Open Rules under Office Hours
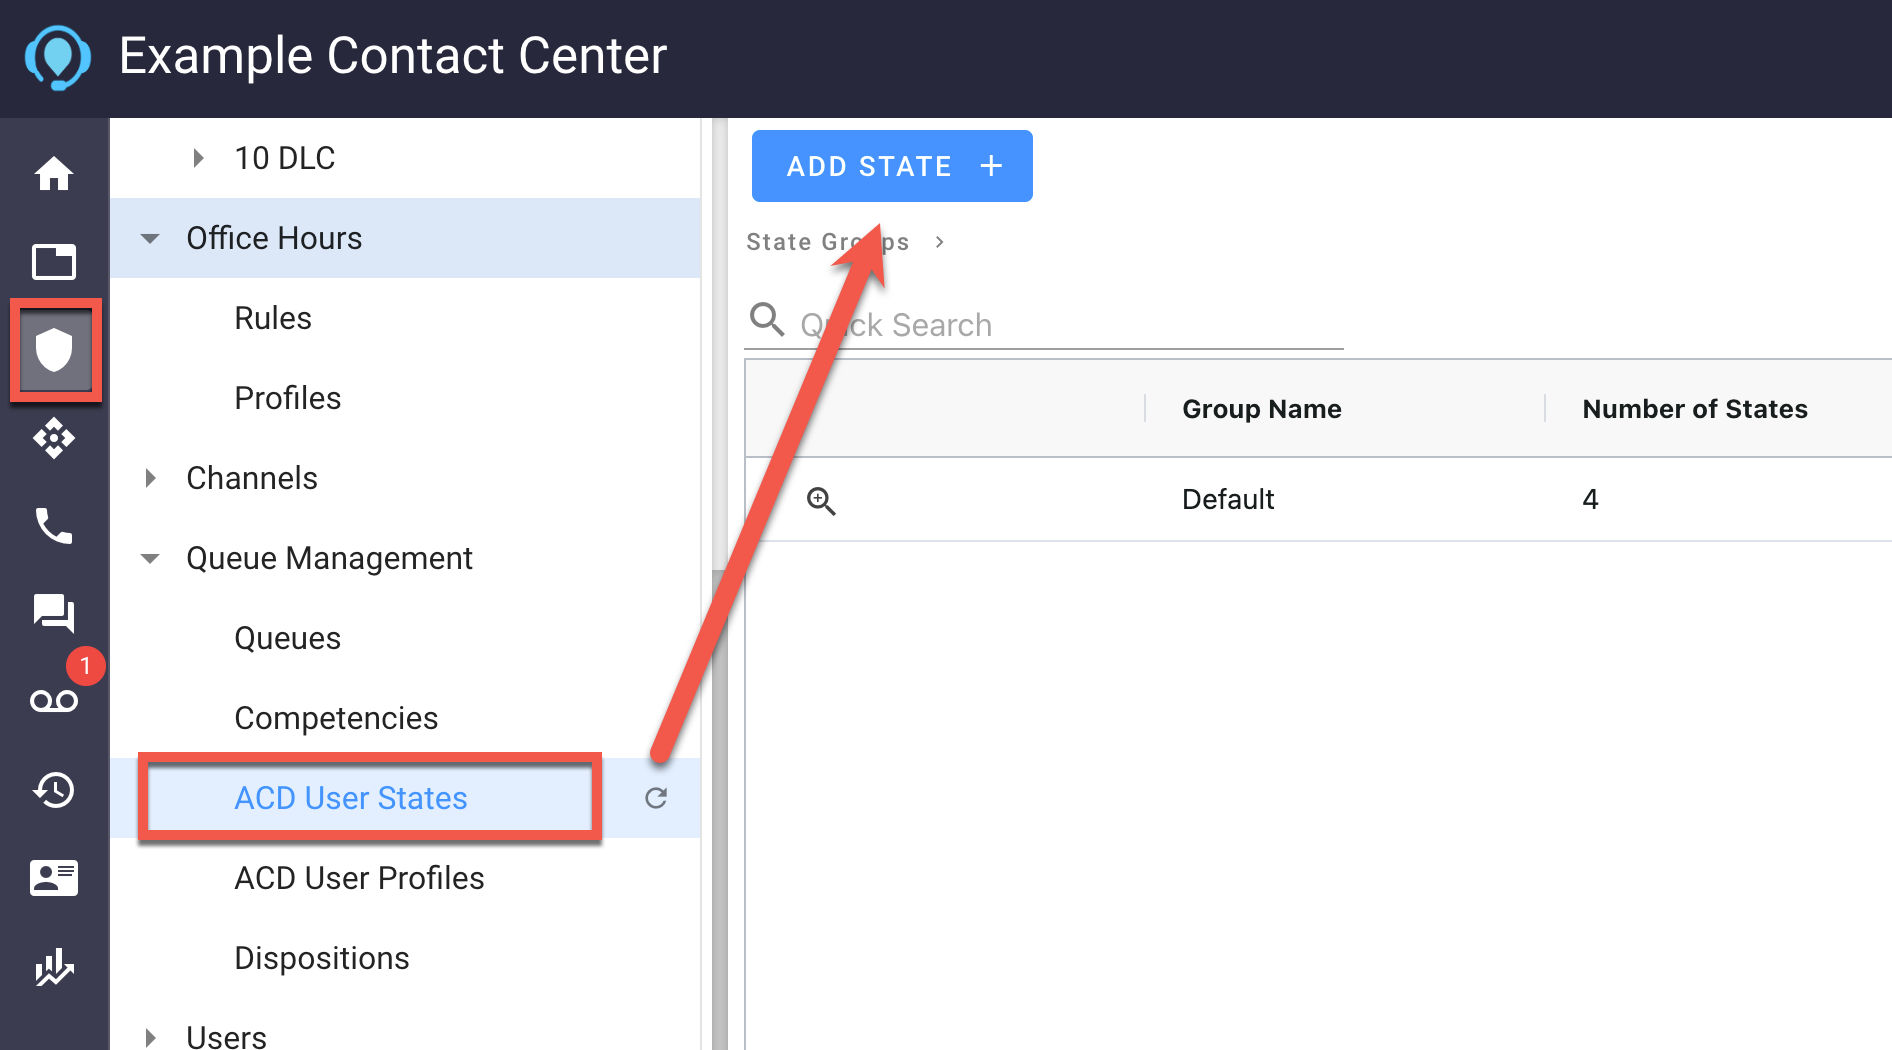Viewport: 1892px width, 1050px height. 273,318
